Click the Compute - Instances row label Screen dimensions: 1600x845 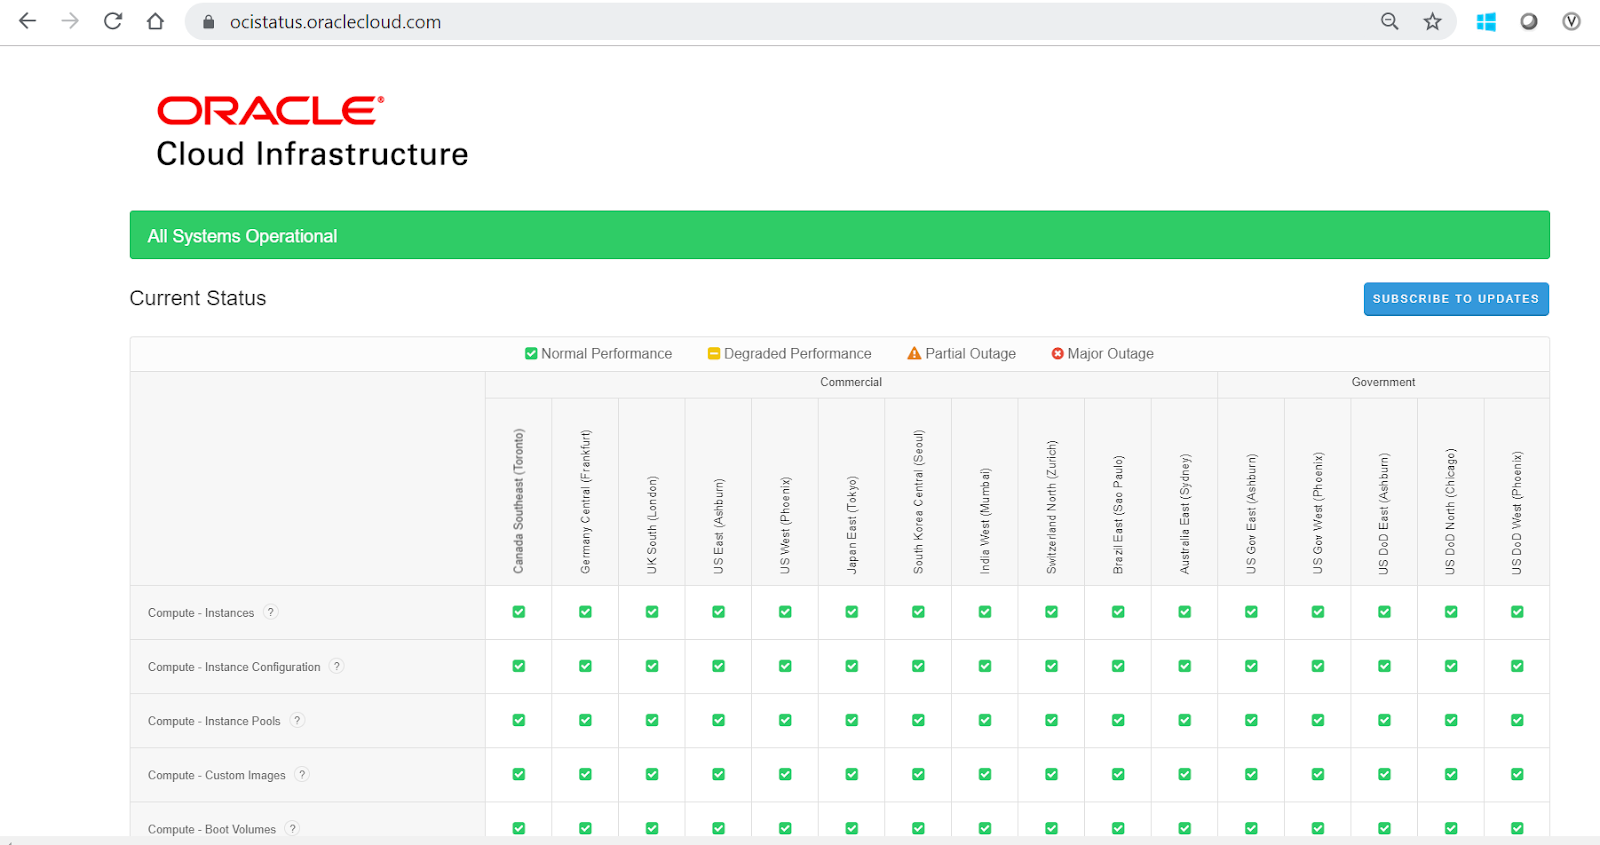coord(201,613)
